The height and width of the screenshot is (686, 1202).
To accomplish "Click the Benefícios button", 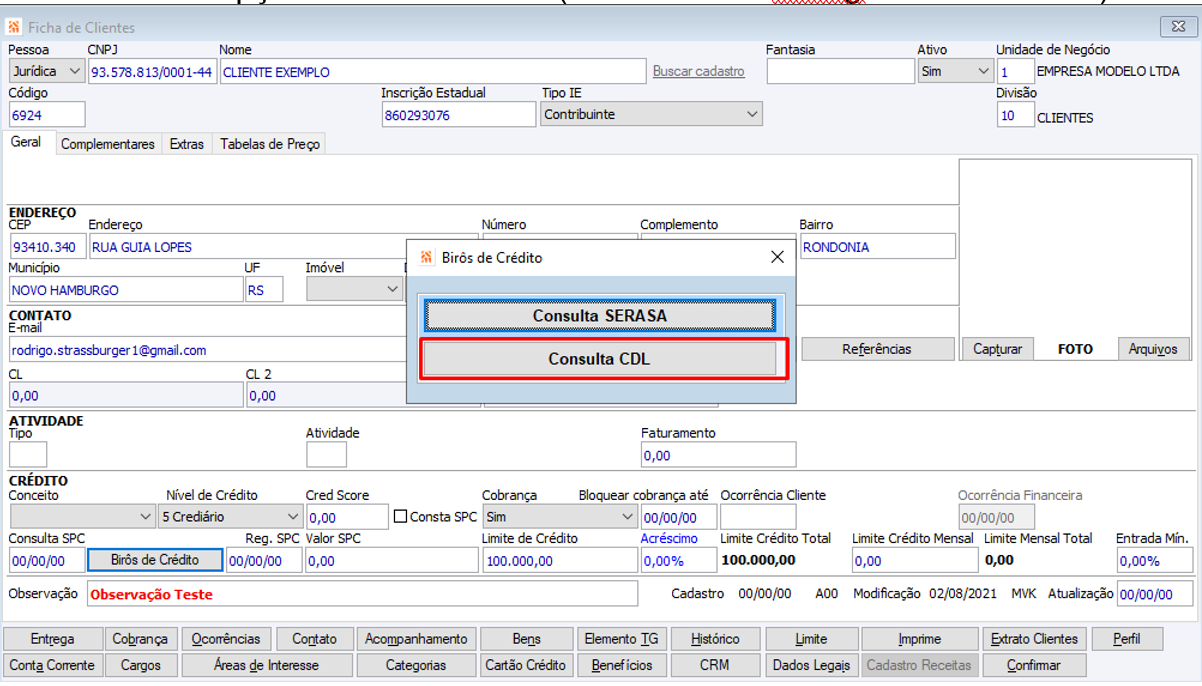I will tap(622, 665).
